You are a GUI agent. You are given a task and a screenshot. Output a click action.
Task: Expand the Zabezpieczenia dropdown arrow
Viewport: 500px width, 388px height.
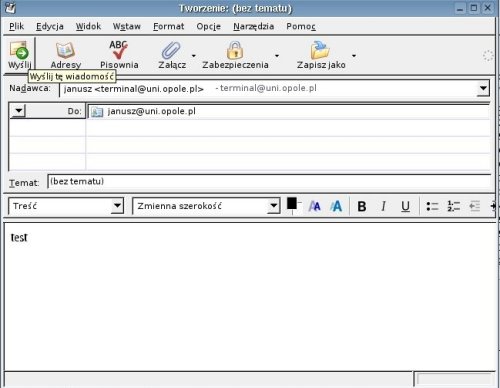pos(277,56)
